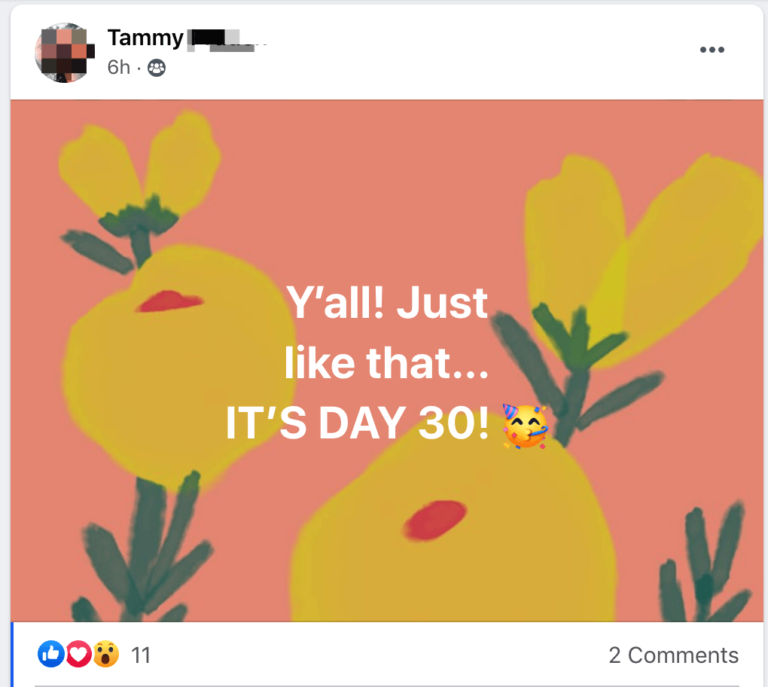This screenshot has width=768, height=687.
Task: Click the red spot on the bottom flower
Action: tap(435, 518)
